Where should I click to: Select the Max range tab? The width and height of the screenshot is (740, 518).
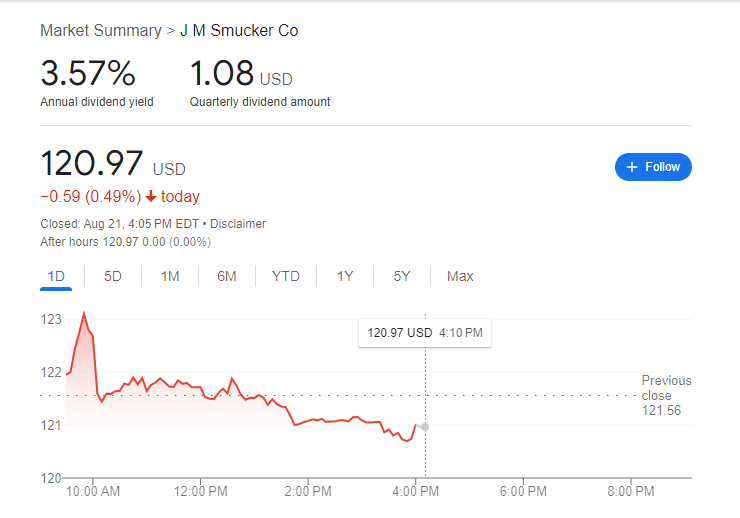coord(460,276)
